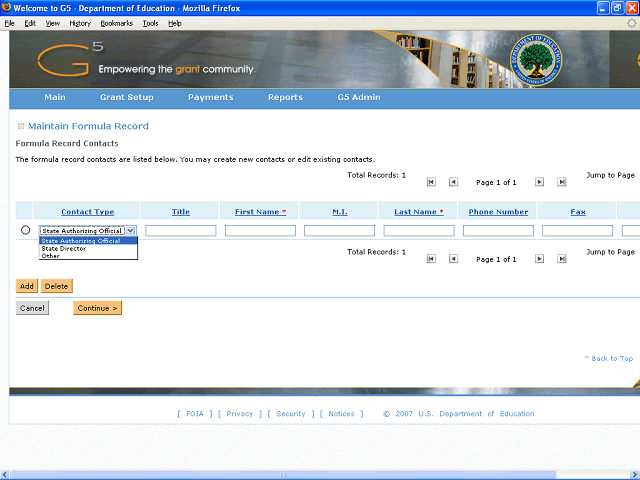Sort by M.I. column header
Image resolution: width=640 pixels, height=480 pixels.
(340, 212)
